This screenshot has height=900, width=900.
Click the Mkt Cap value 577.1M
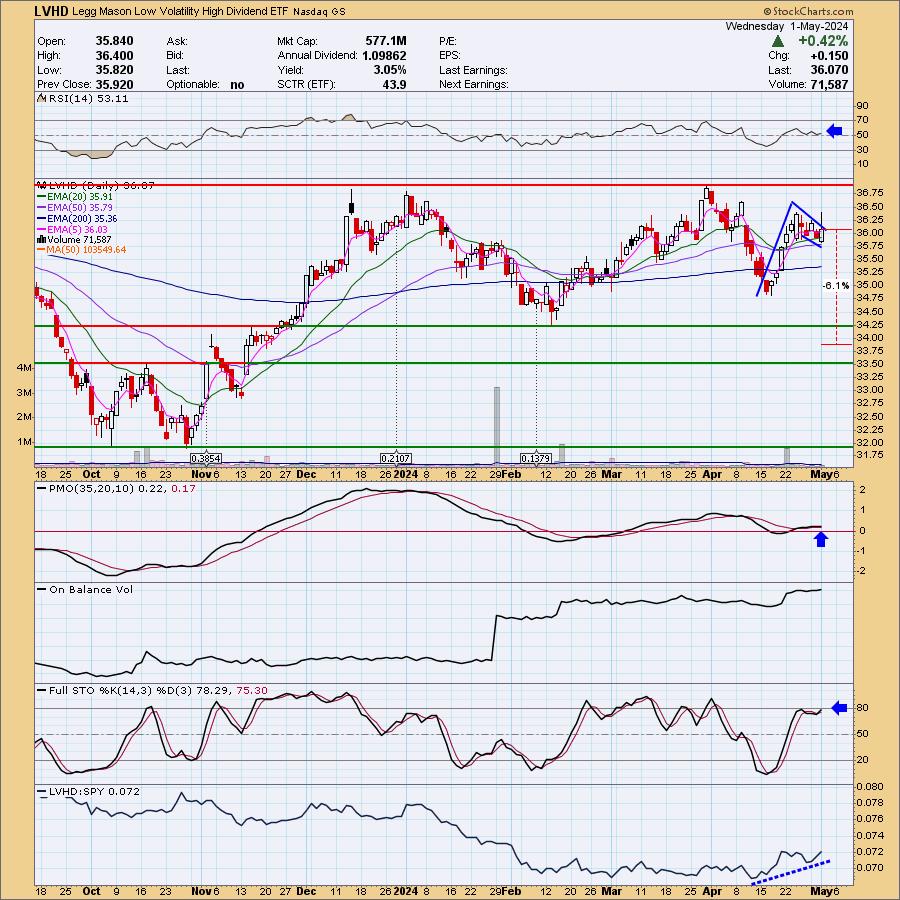[x=386, y=41]
